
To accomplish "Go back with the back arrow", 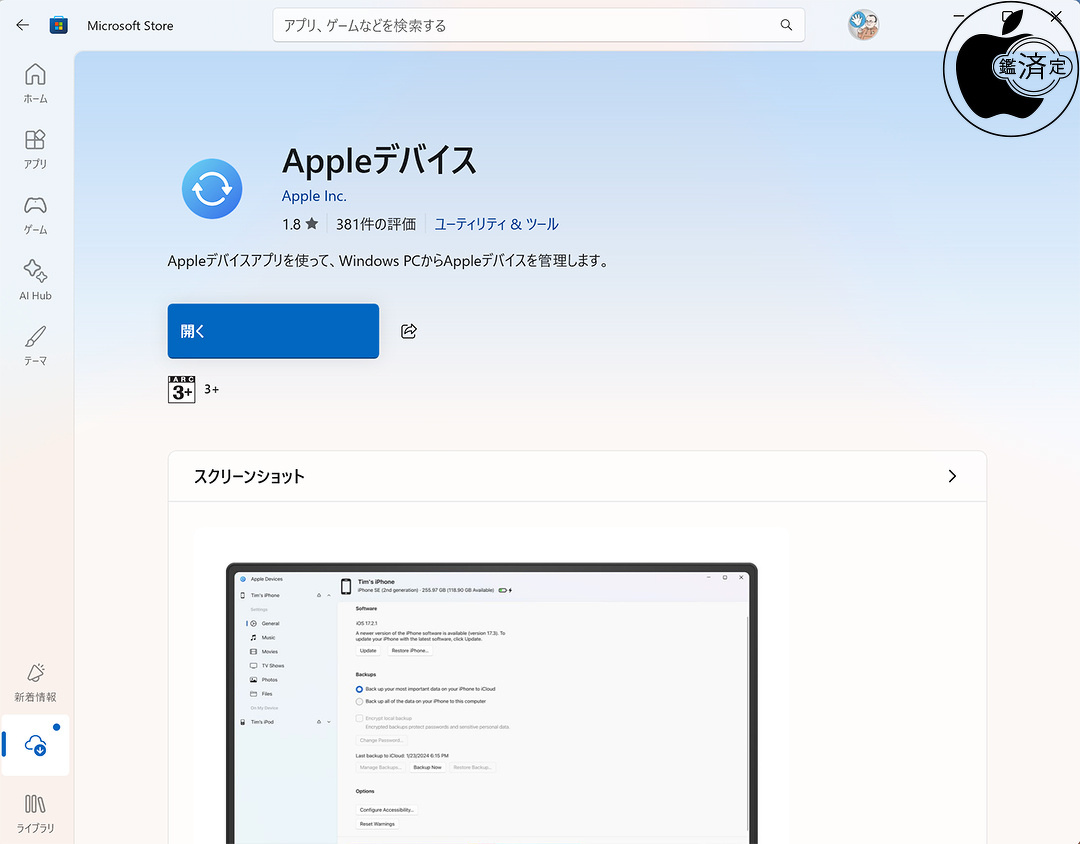I will tap(23, 25).
